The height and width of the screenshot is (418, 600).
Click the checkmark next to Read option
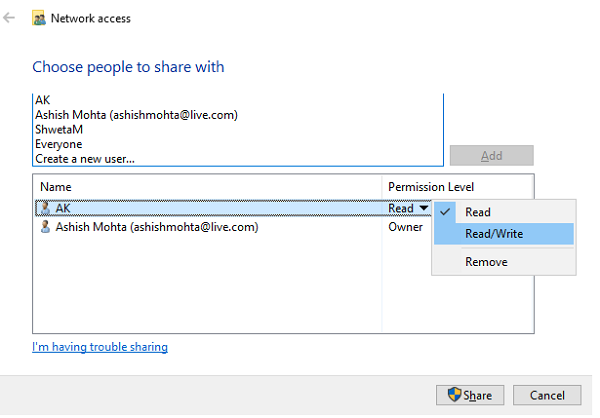[446, 212]
